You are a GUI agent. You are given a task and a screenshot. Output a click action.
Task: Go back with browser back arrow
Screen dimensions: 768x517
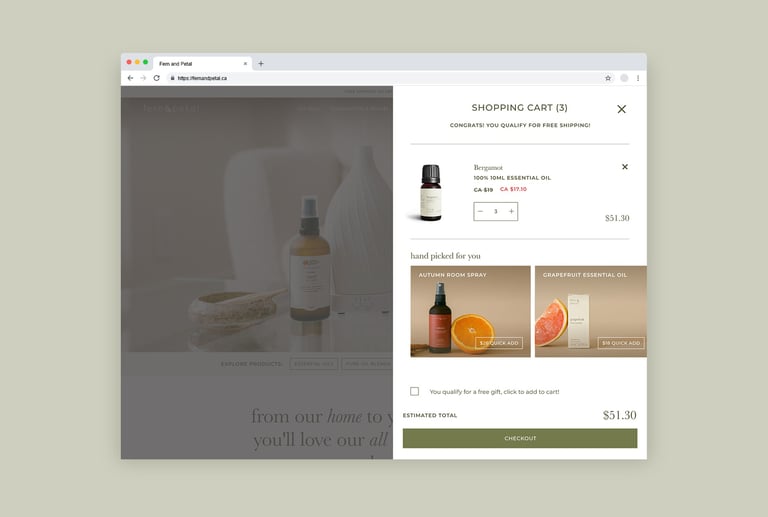pos(130,78)
